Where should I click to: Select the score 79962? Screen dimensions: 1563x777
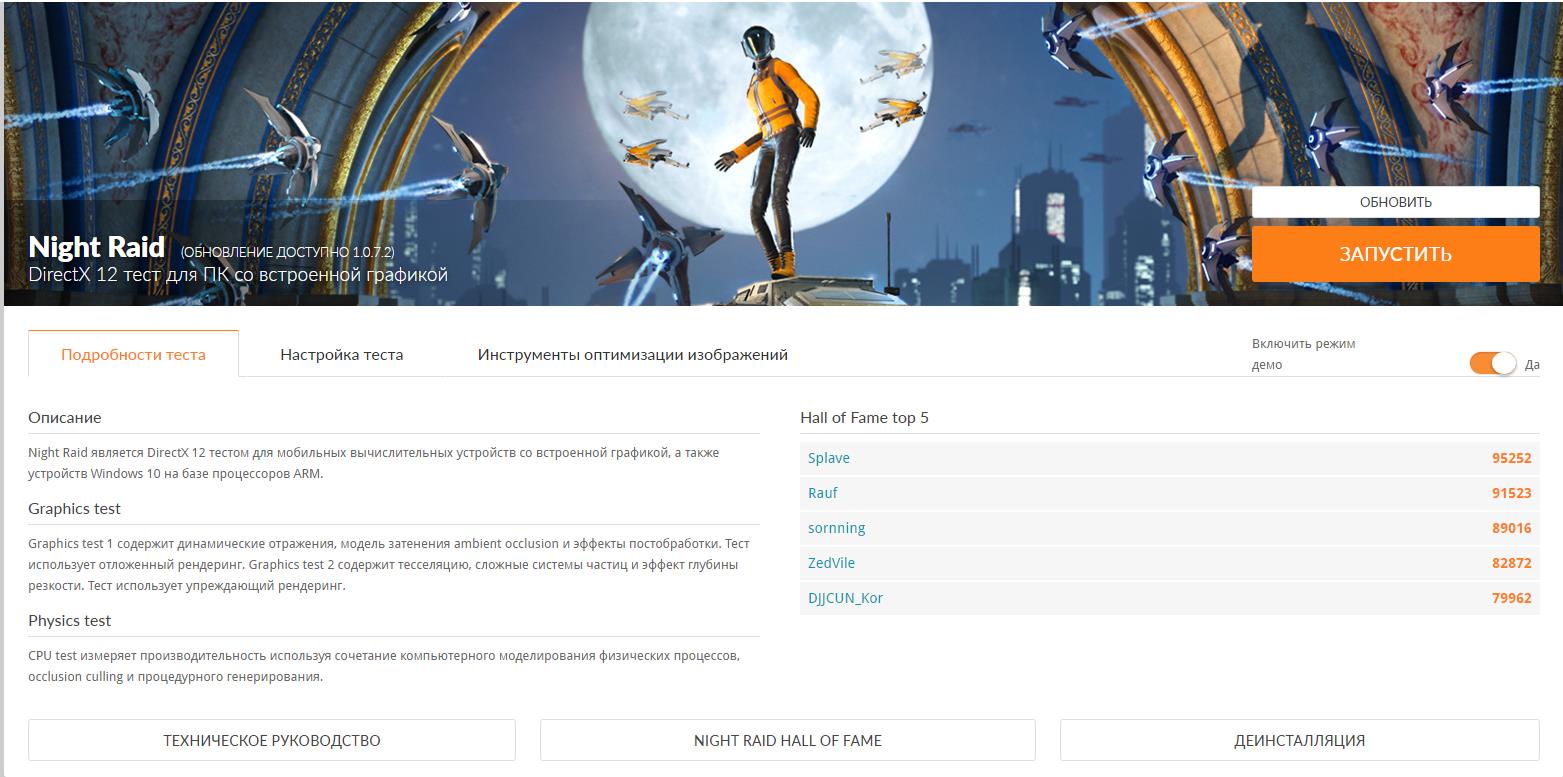click(x=1511, y=598)
